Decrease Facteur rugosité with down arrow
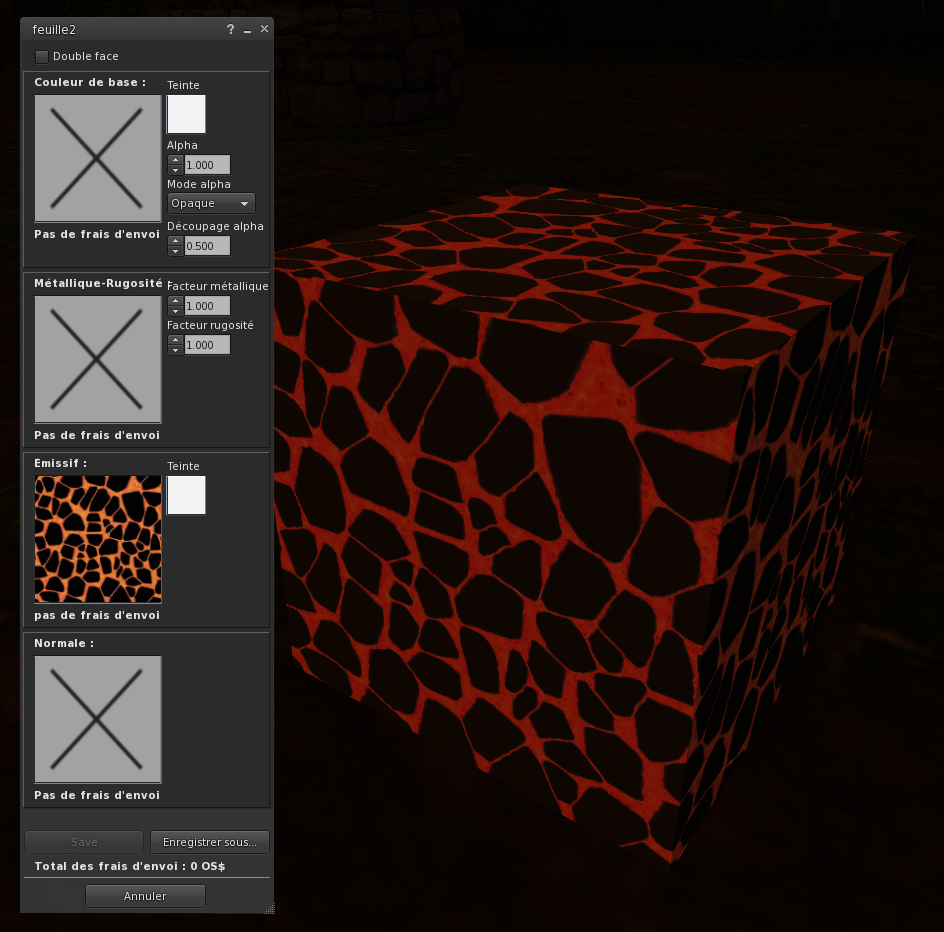Screen dimensions: 944x932 [x=175, y=350]
